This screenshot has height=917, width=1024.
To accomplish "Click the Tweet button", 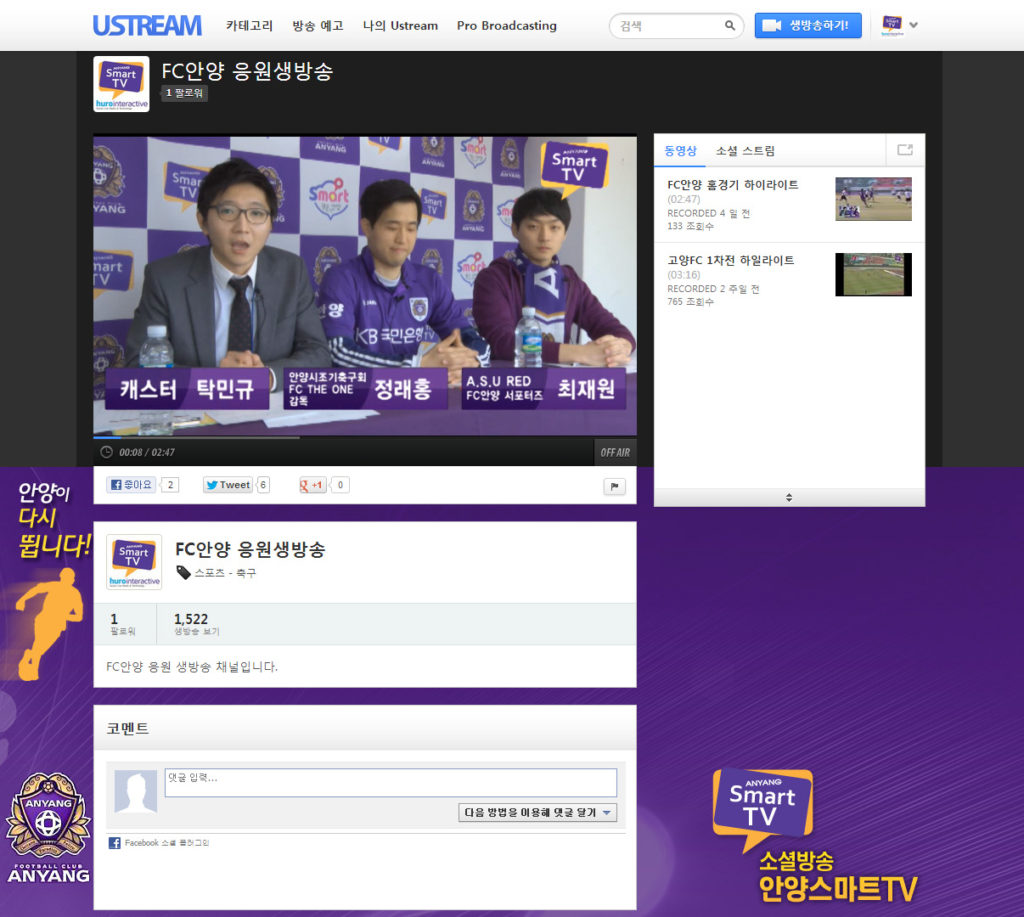I will [x=228, y=485].
